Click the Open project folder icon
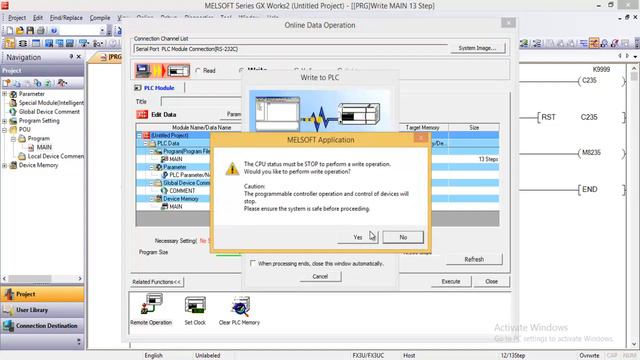Screen dimensions: 640x360 click(20, 30)
